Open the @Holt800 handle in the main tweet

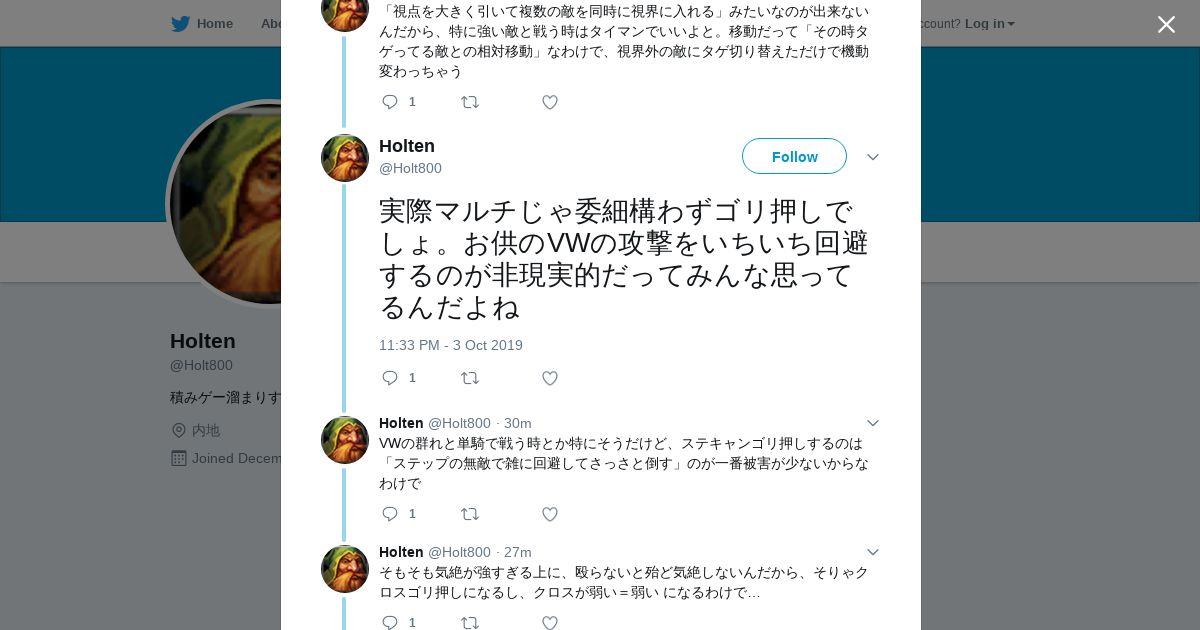pos(410,168)
